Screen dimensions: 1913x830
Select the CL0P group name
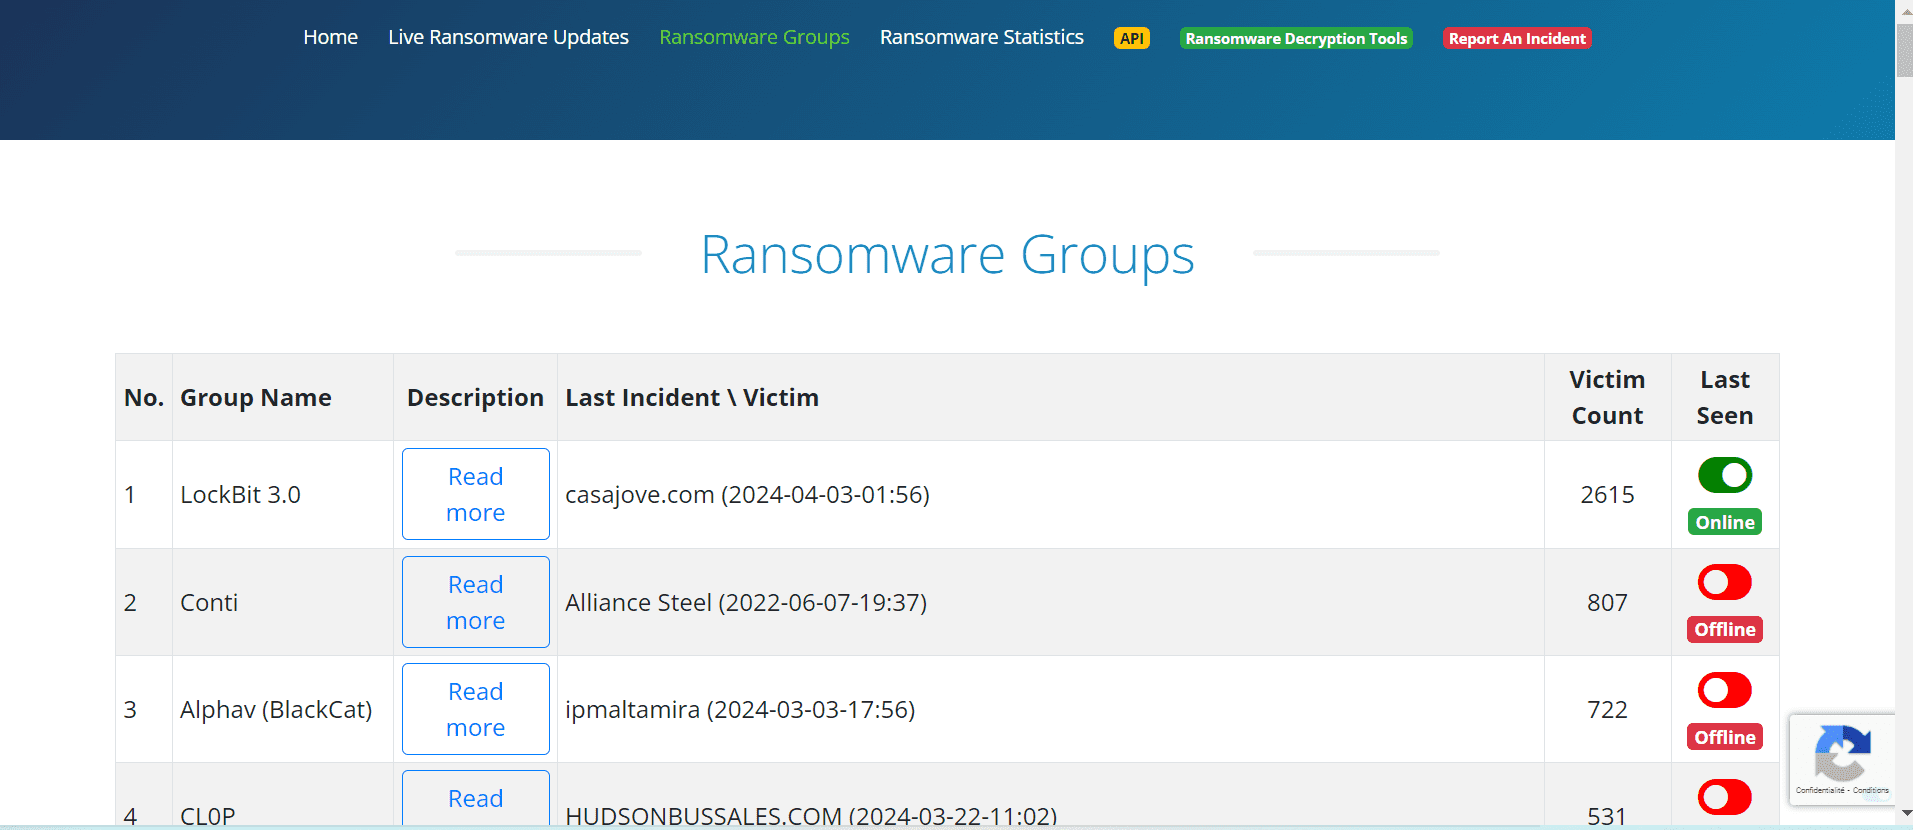pos(207,815)
